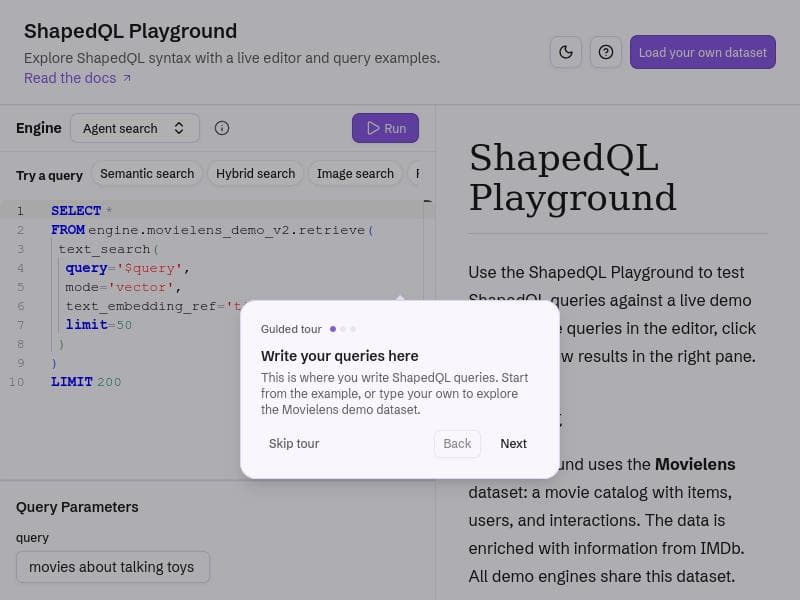Screen dimensions: 800x600
Task: Select the Semantic search example query
Action: [x=147, y=173]
